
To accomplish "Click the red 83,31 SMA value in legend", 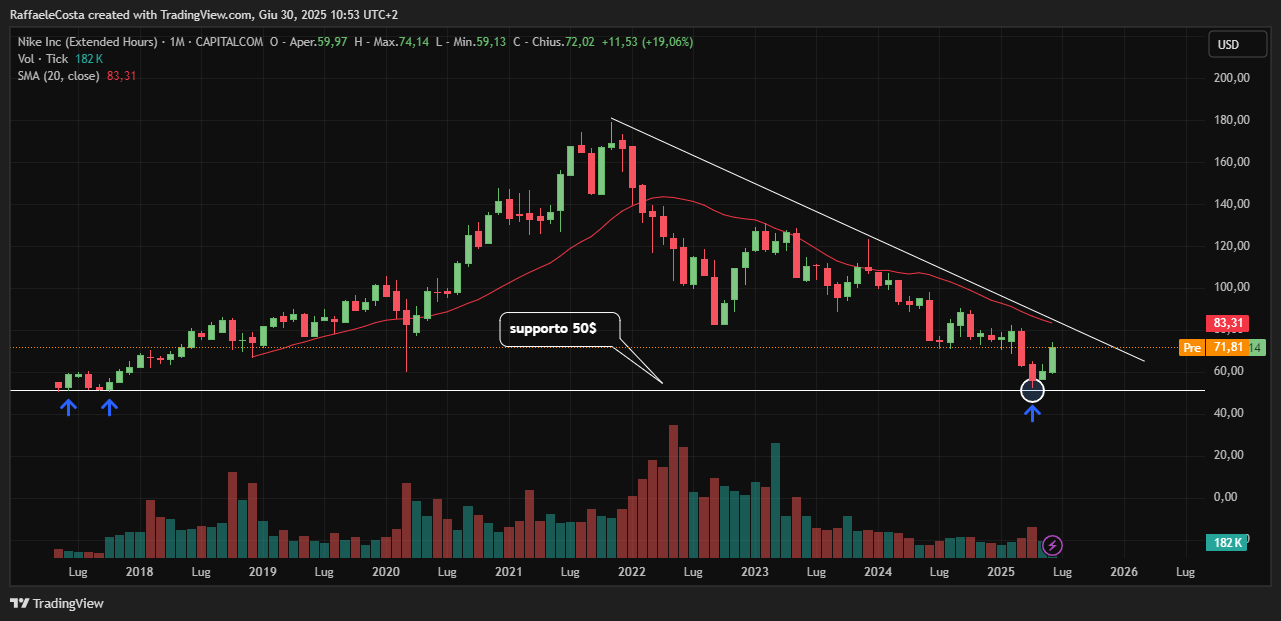I will point(121,76).
